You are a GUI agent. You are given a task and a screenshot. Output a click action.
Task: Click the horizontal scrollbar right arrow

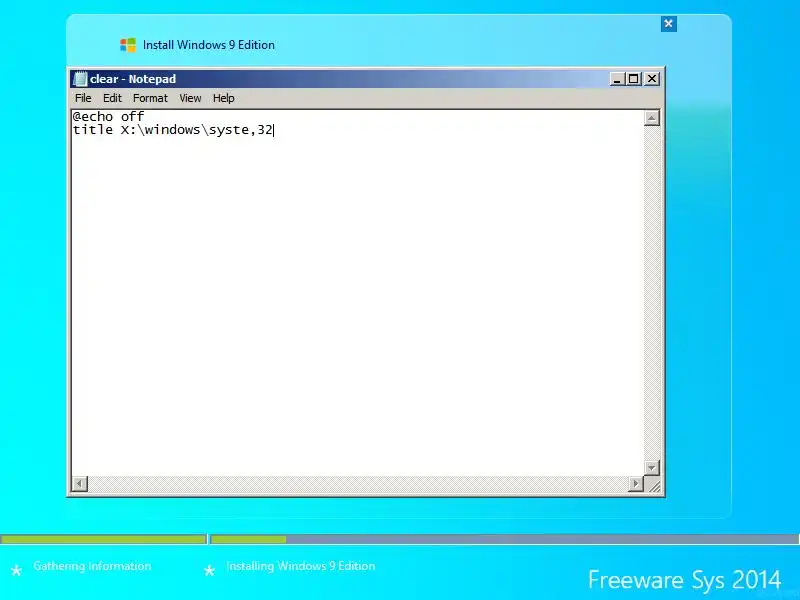click(636, 484)
